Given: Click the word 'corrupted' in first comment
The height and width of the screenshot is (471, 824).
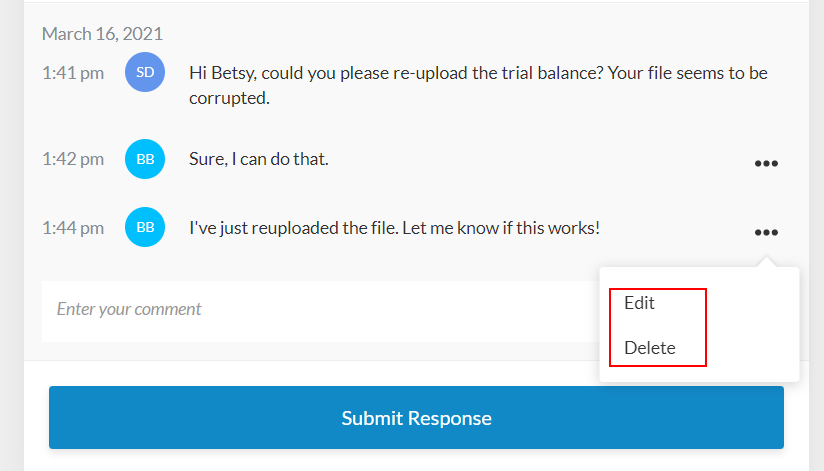Looking at the screenshot, I should [x=229, y=99].
